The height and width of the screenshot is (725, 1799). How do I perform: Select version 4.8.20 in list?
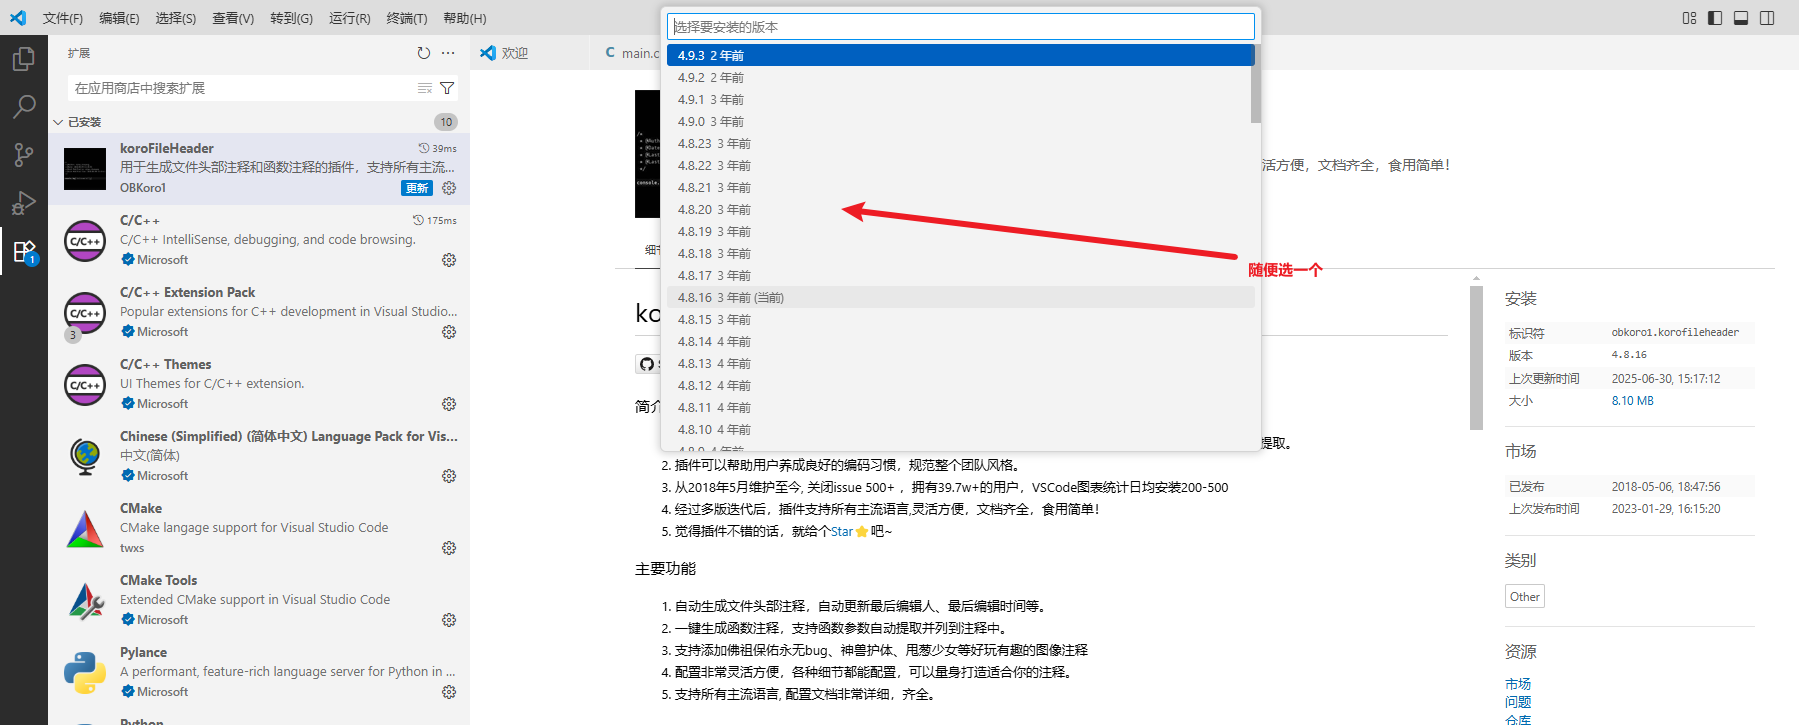click(x=960, y=209)
